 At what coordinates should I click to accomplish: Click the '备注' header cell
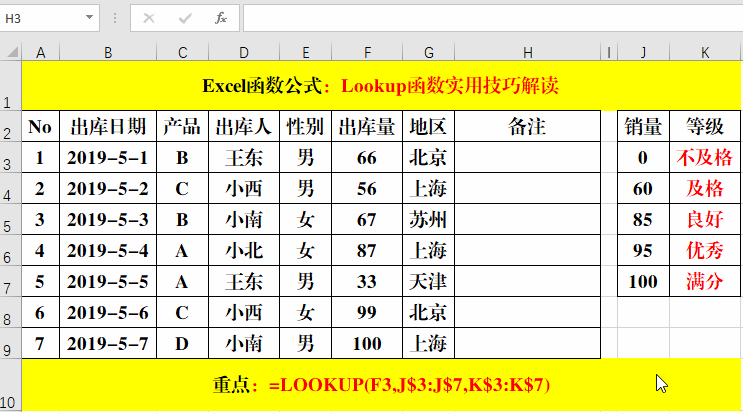[527, 127]
